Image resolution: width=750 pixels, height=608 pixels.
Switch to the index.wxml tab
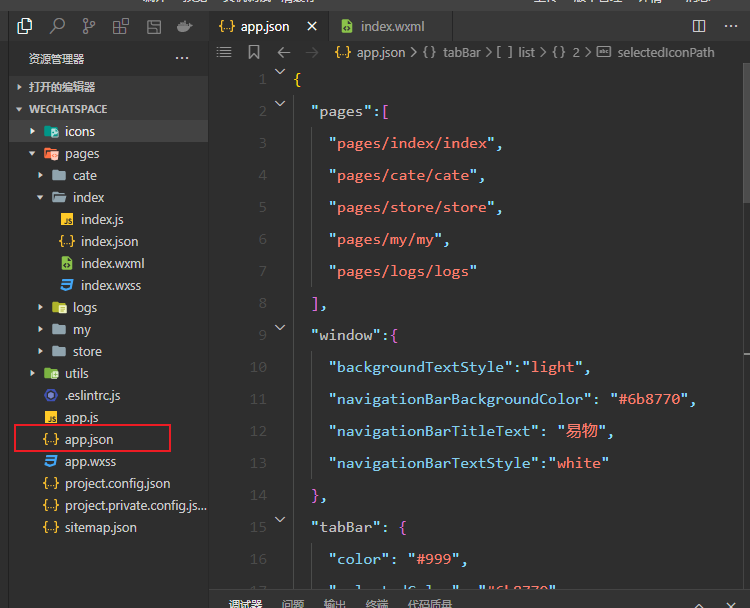(391, 26)
